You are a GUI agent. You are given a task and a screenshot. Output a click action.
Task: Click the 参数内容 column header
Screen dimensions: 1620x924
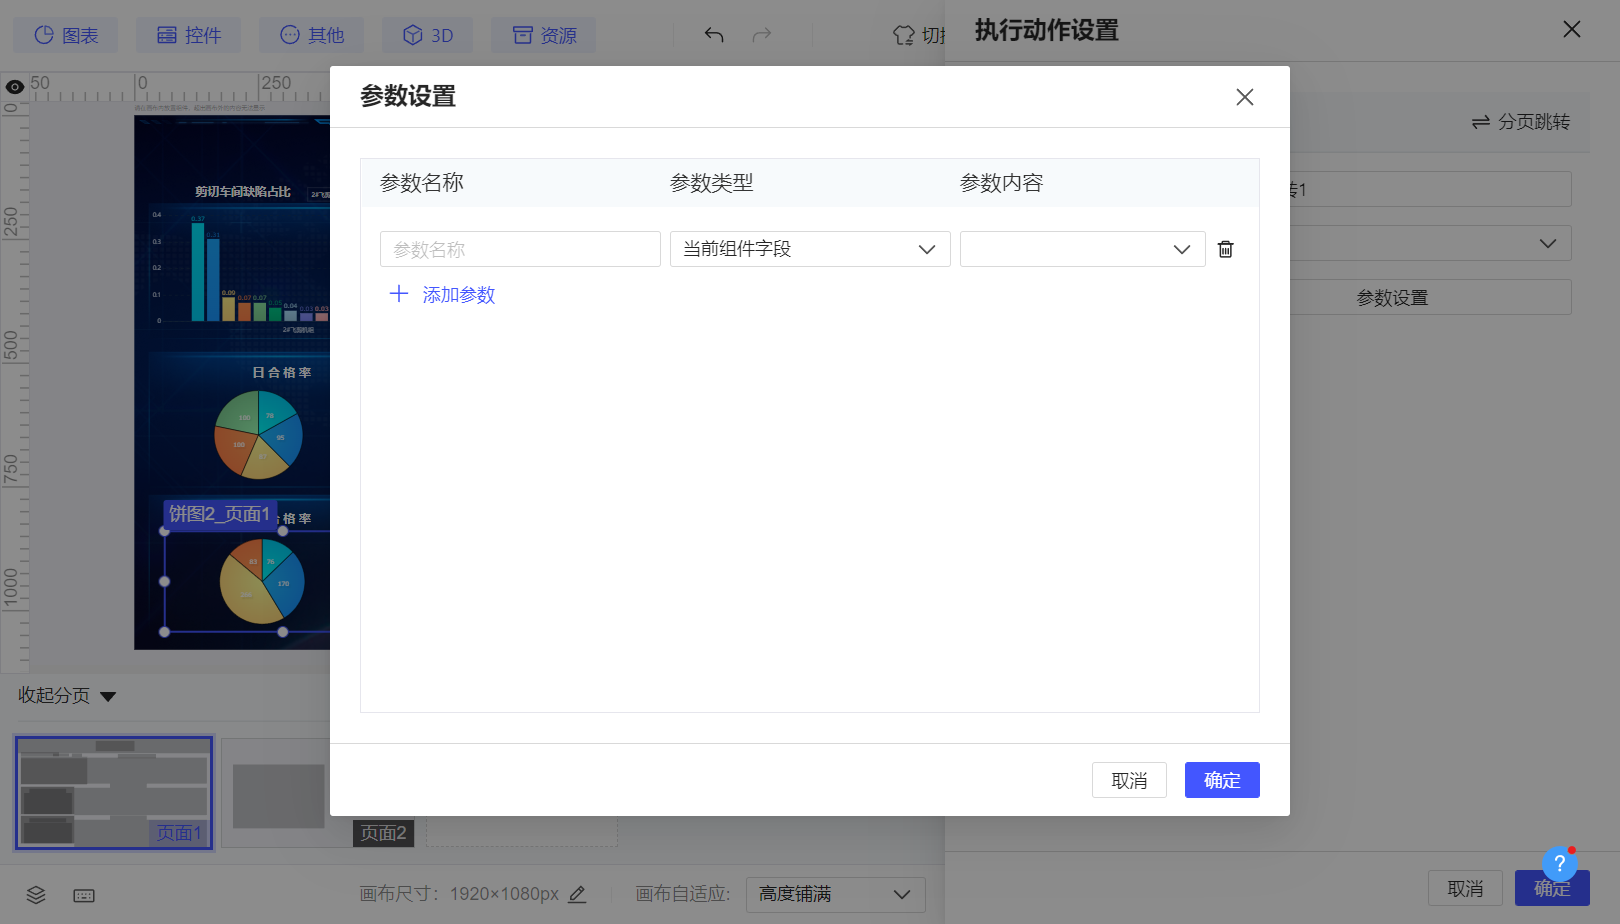pos(1002,183)
